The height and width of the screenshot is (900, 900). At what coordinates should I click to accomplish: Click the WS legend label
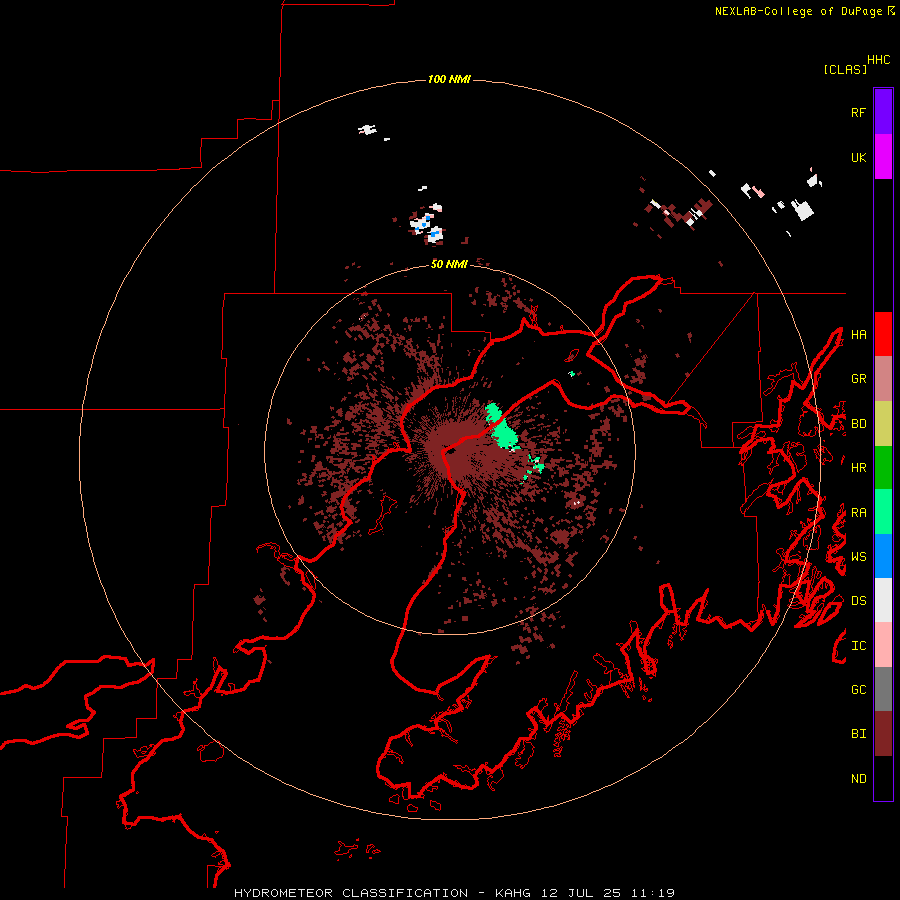[x=858, y=557]
